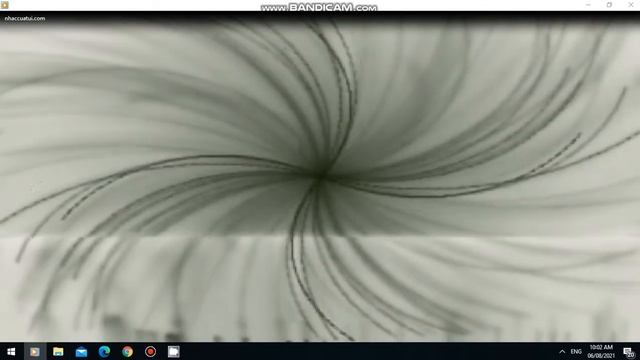Select the media player taskbar icon

(35, 351)
